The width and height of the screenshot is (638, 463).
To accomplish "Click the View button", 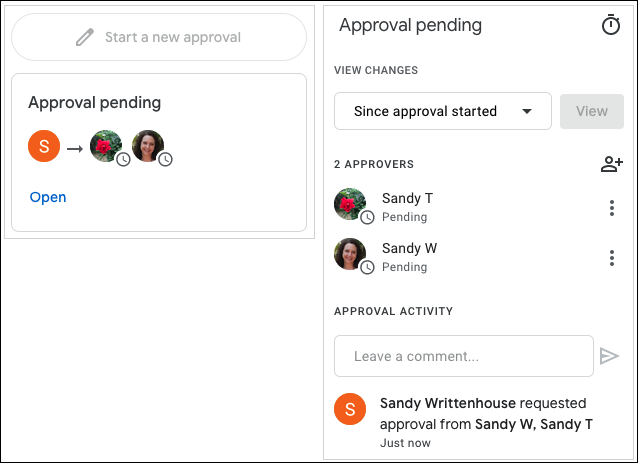I will 592,111.
